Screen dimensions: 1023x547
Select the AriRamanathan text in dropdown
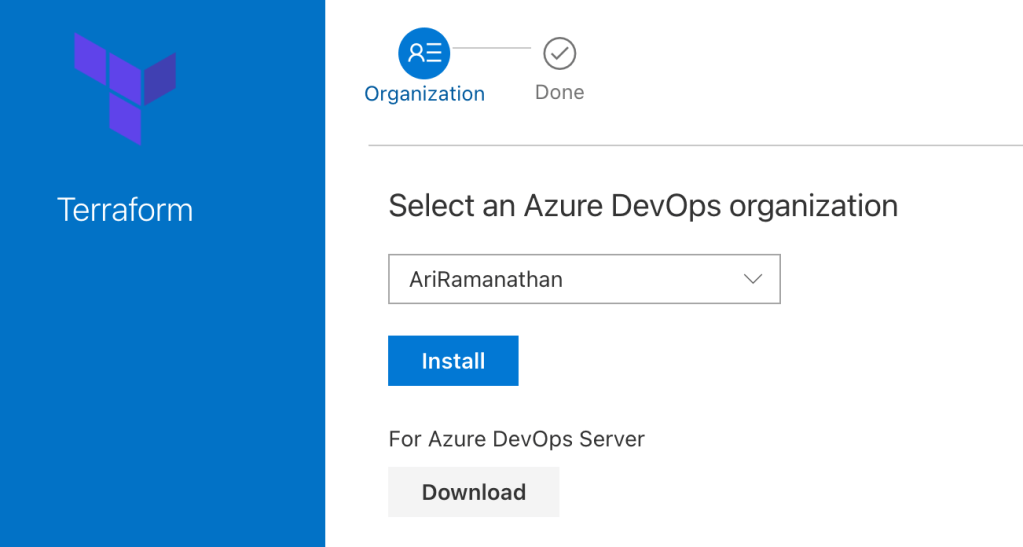(x=486, y=280)
